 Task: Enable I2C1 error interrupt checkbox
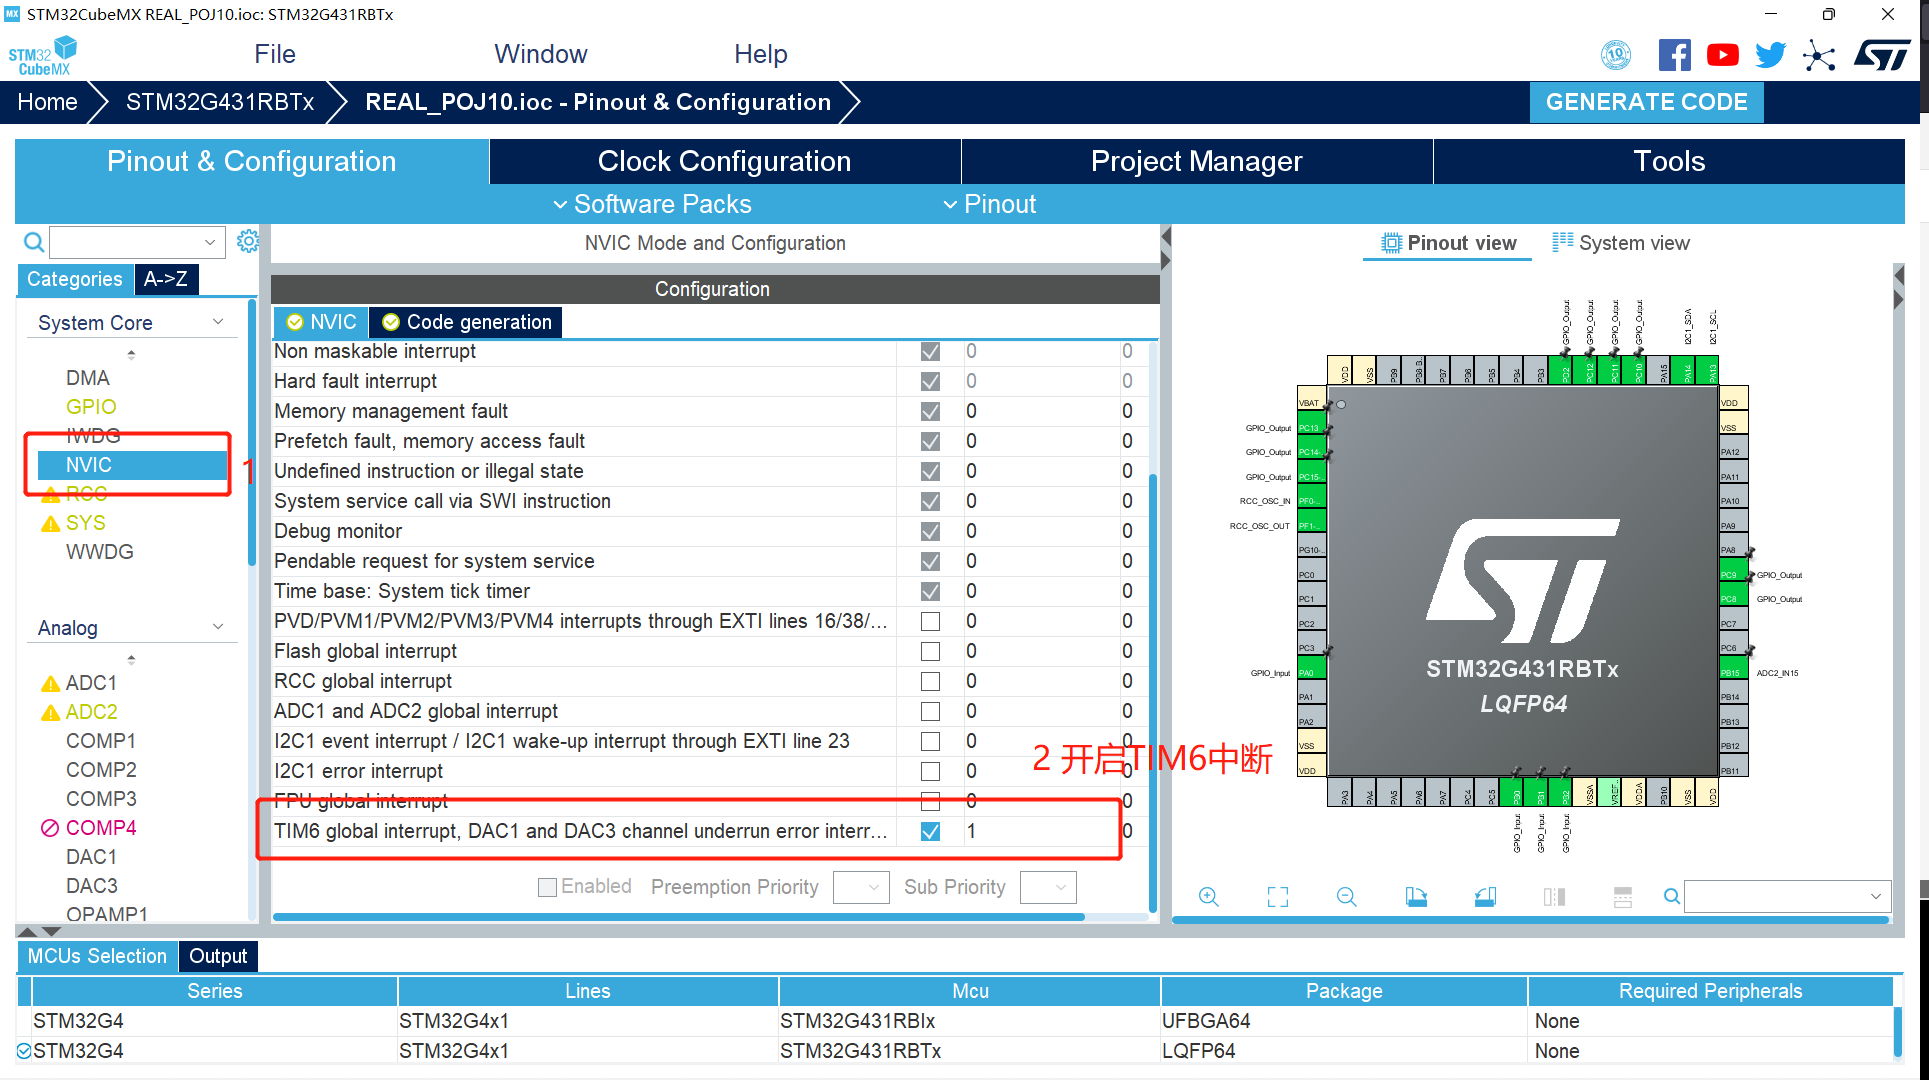(x=930, y=771)
